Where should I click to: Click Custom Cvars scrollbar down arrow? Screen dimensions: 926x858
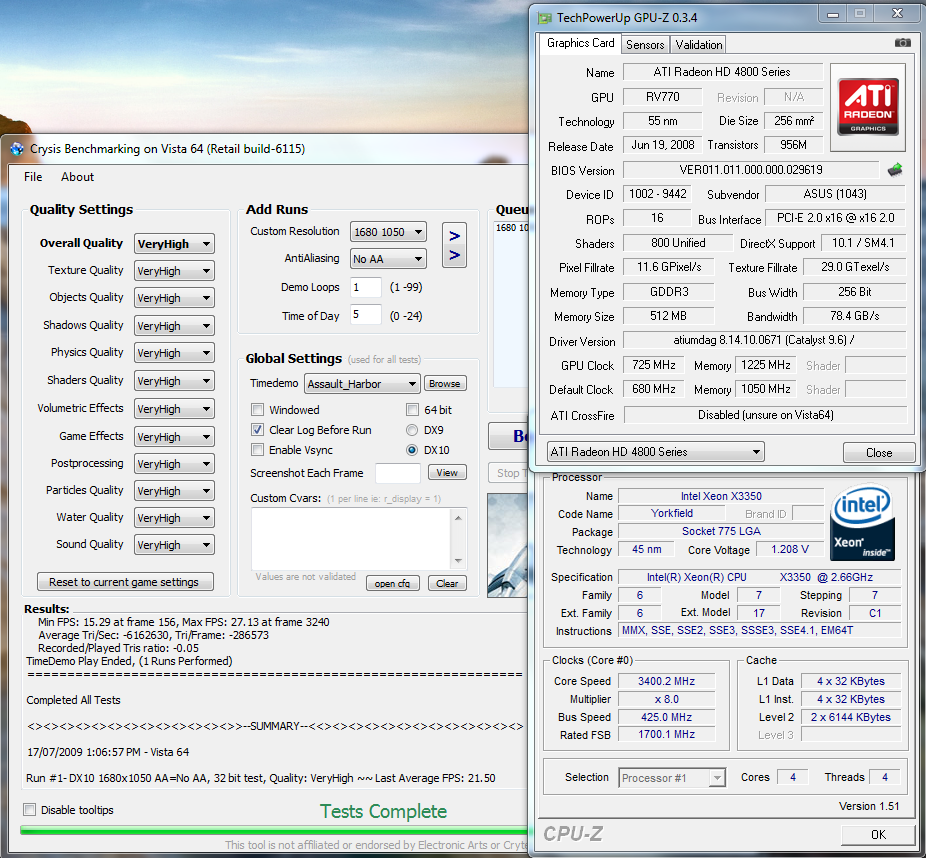tap(458, 561)
